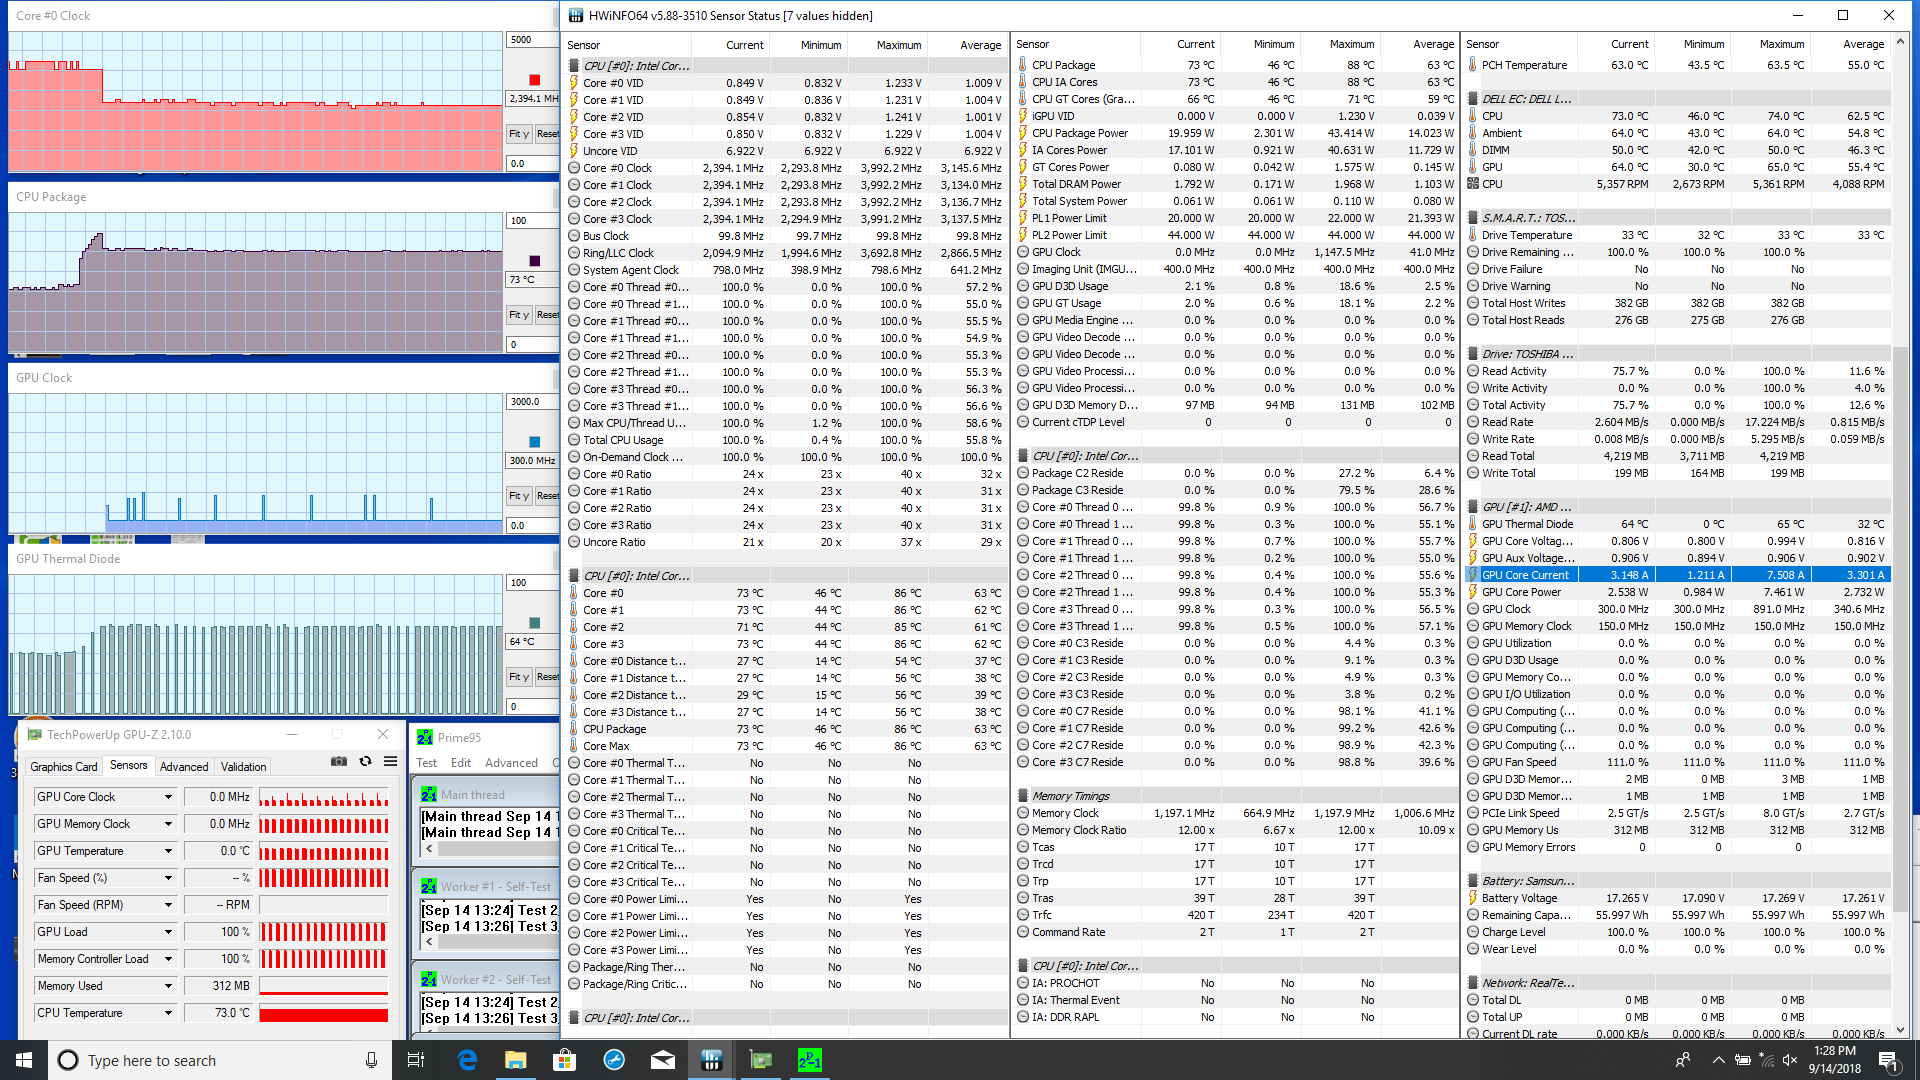Click the power icon beside CPU Package Power
1920x1080 pixels.
coord(1023,133)
